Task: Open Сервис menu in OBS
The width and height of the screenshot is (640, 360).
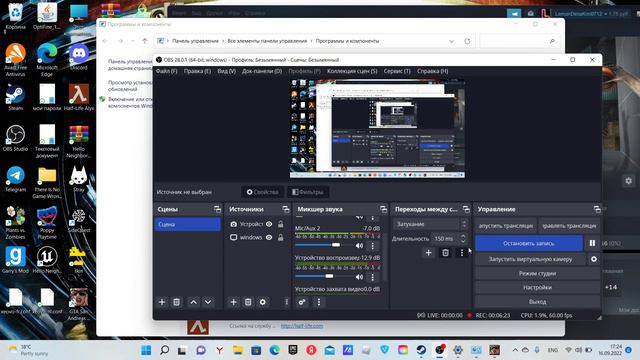Action: tap(397, 71)
